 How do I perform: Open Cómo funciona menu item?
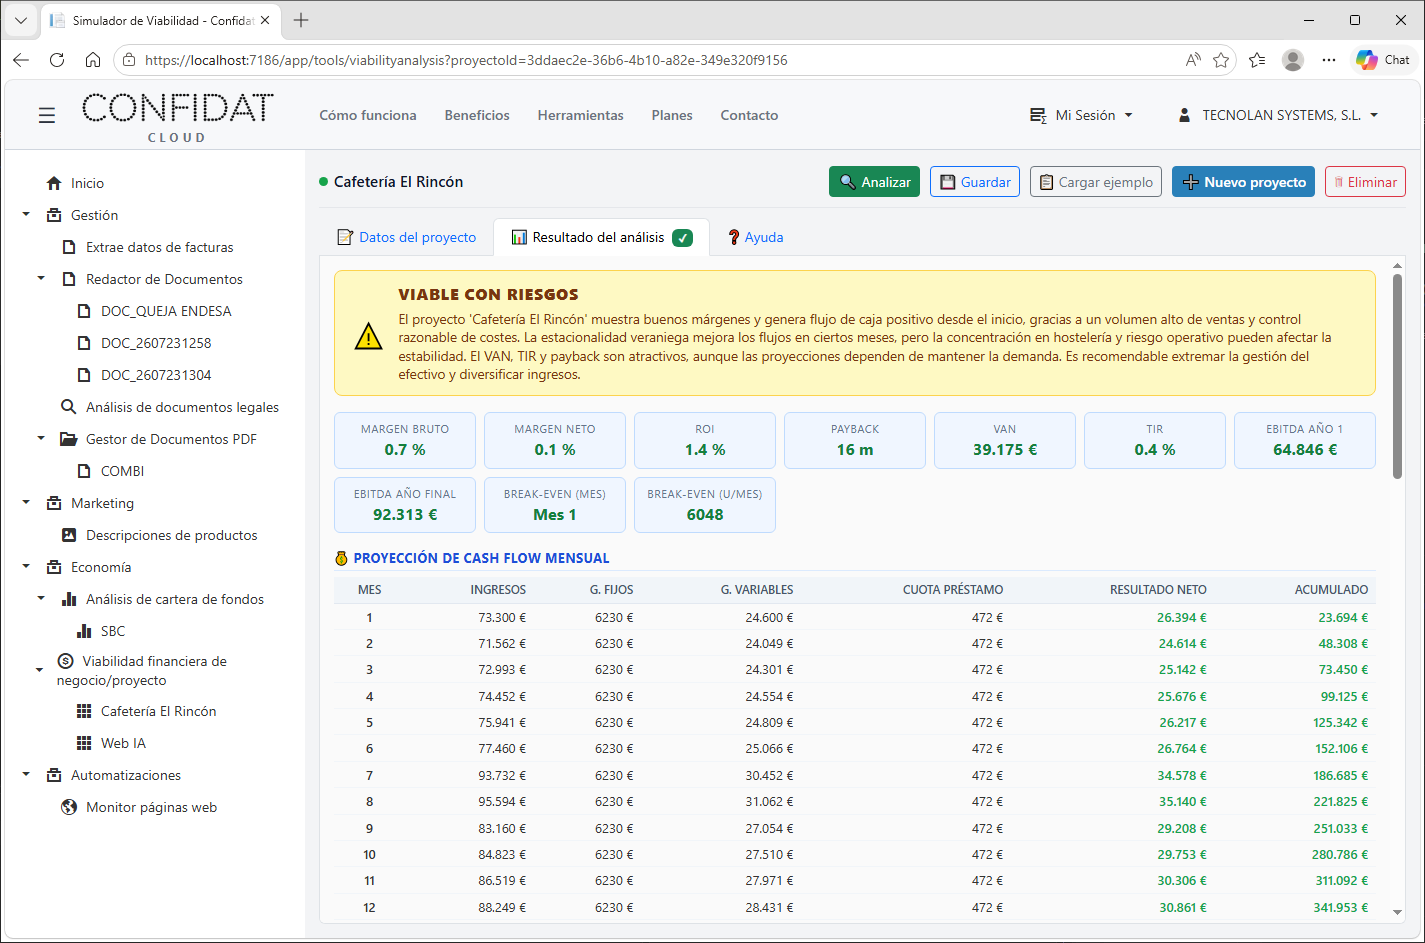click(368, 115)
